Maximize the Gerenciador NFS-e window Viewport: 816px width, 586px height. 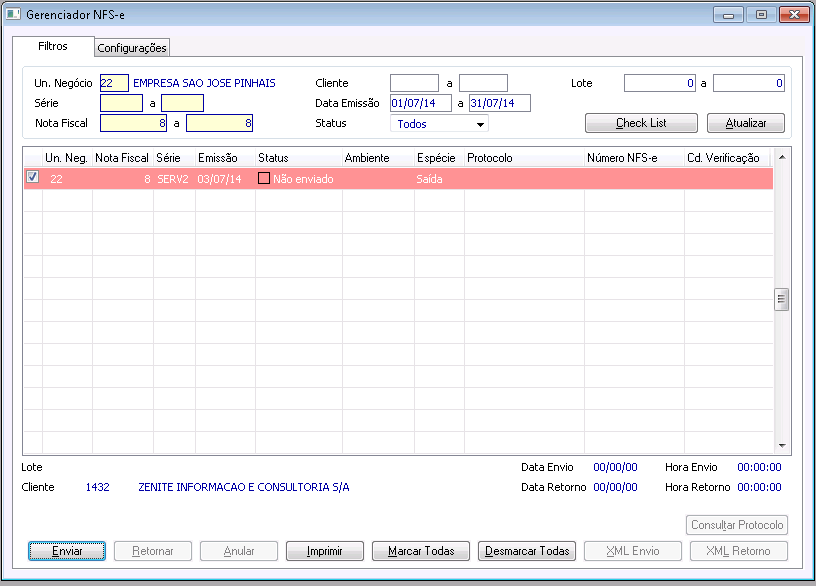(x=761, y=15)
